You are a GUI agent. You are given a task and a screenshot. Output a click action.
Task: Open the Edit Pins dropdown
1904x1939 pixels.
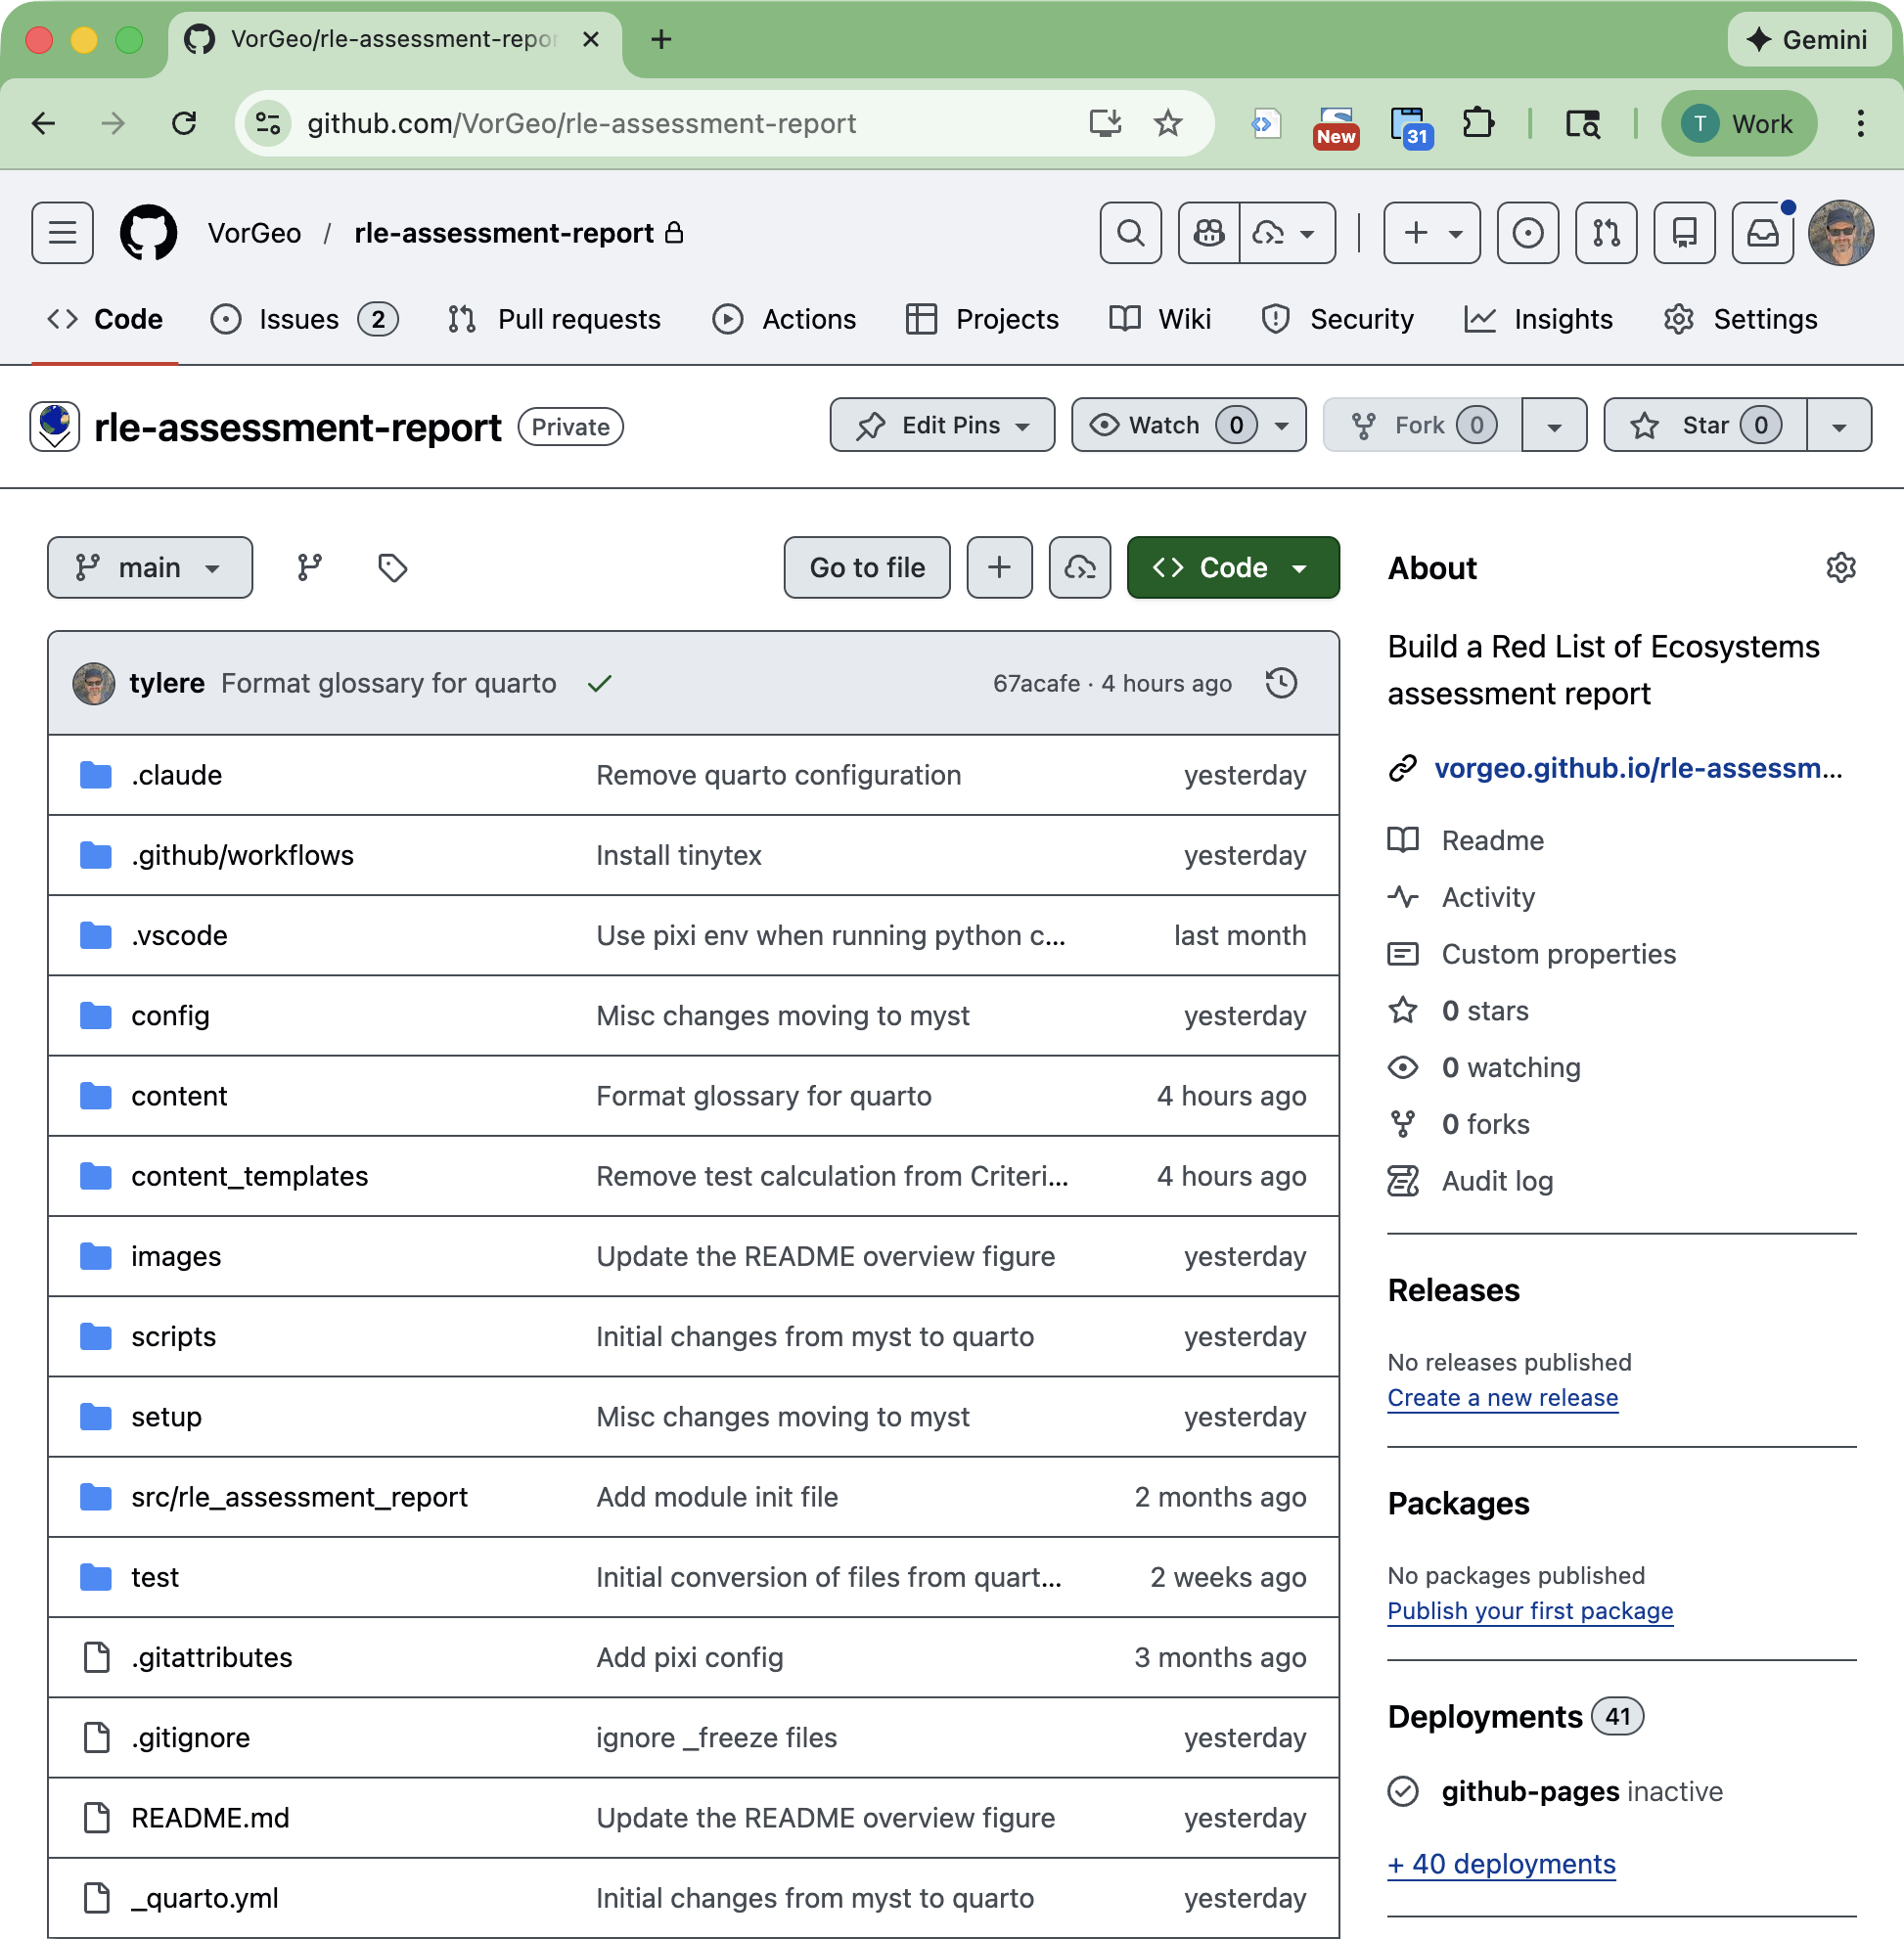click(x=942, y=425)
